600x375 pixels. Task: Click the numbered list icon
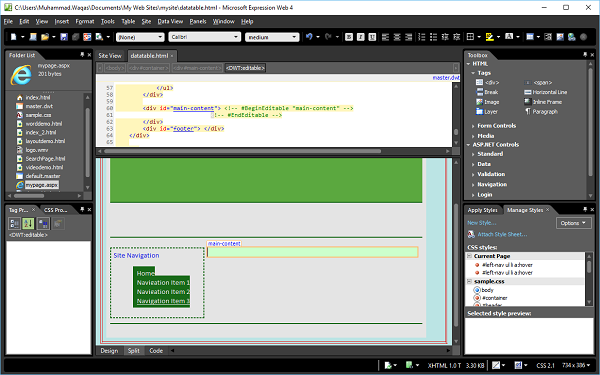(x=422, y=37)
